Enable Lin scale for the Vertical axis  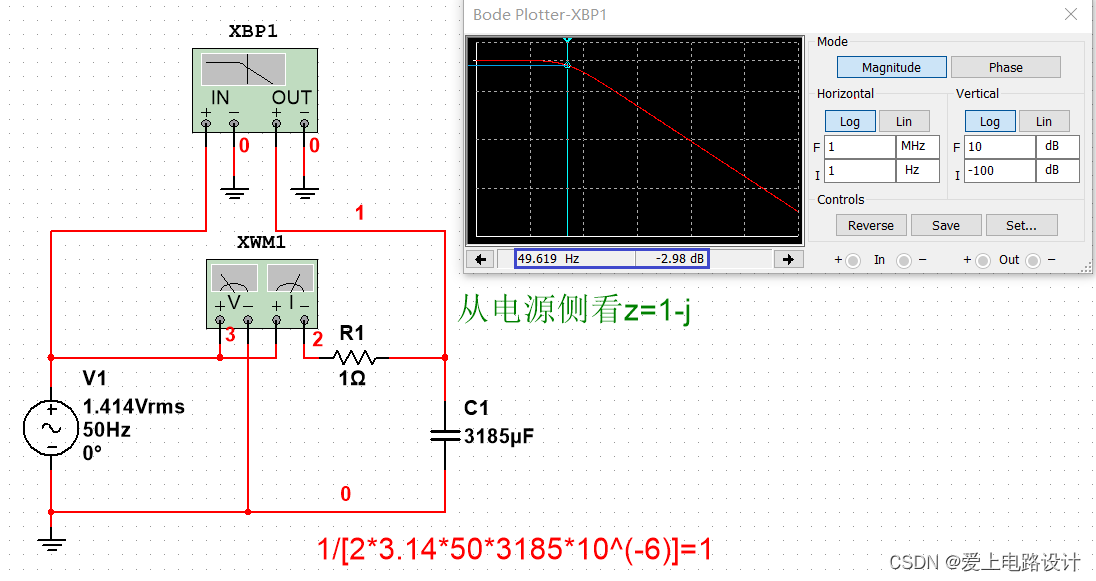coord(1043,120)
